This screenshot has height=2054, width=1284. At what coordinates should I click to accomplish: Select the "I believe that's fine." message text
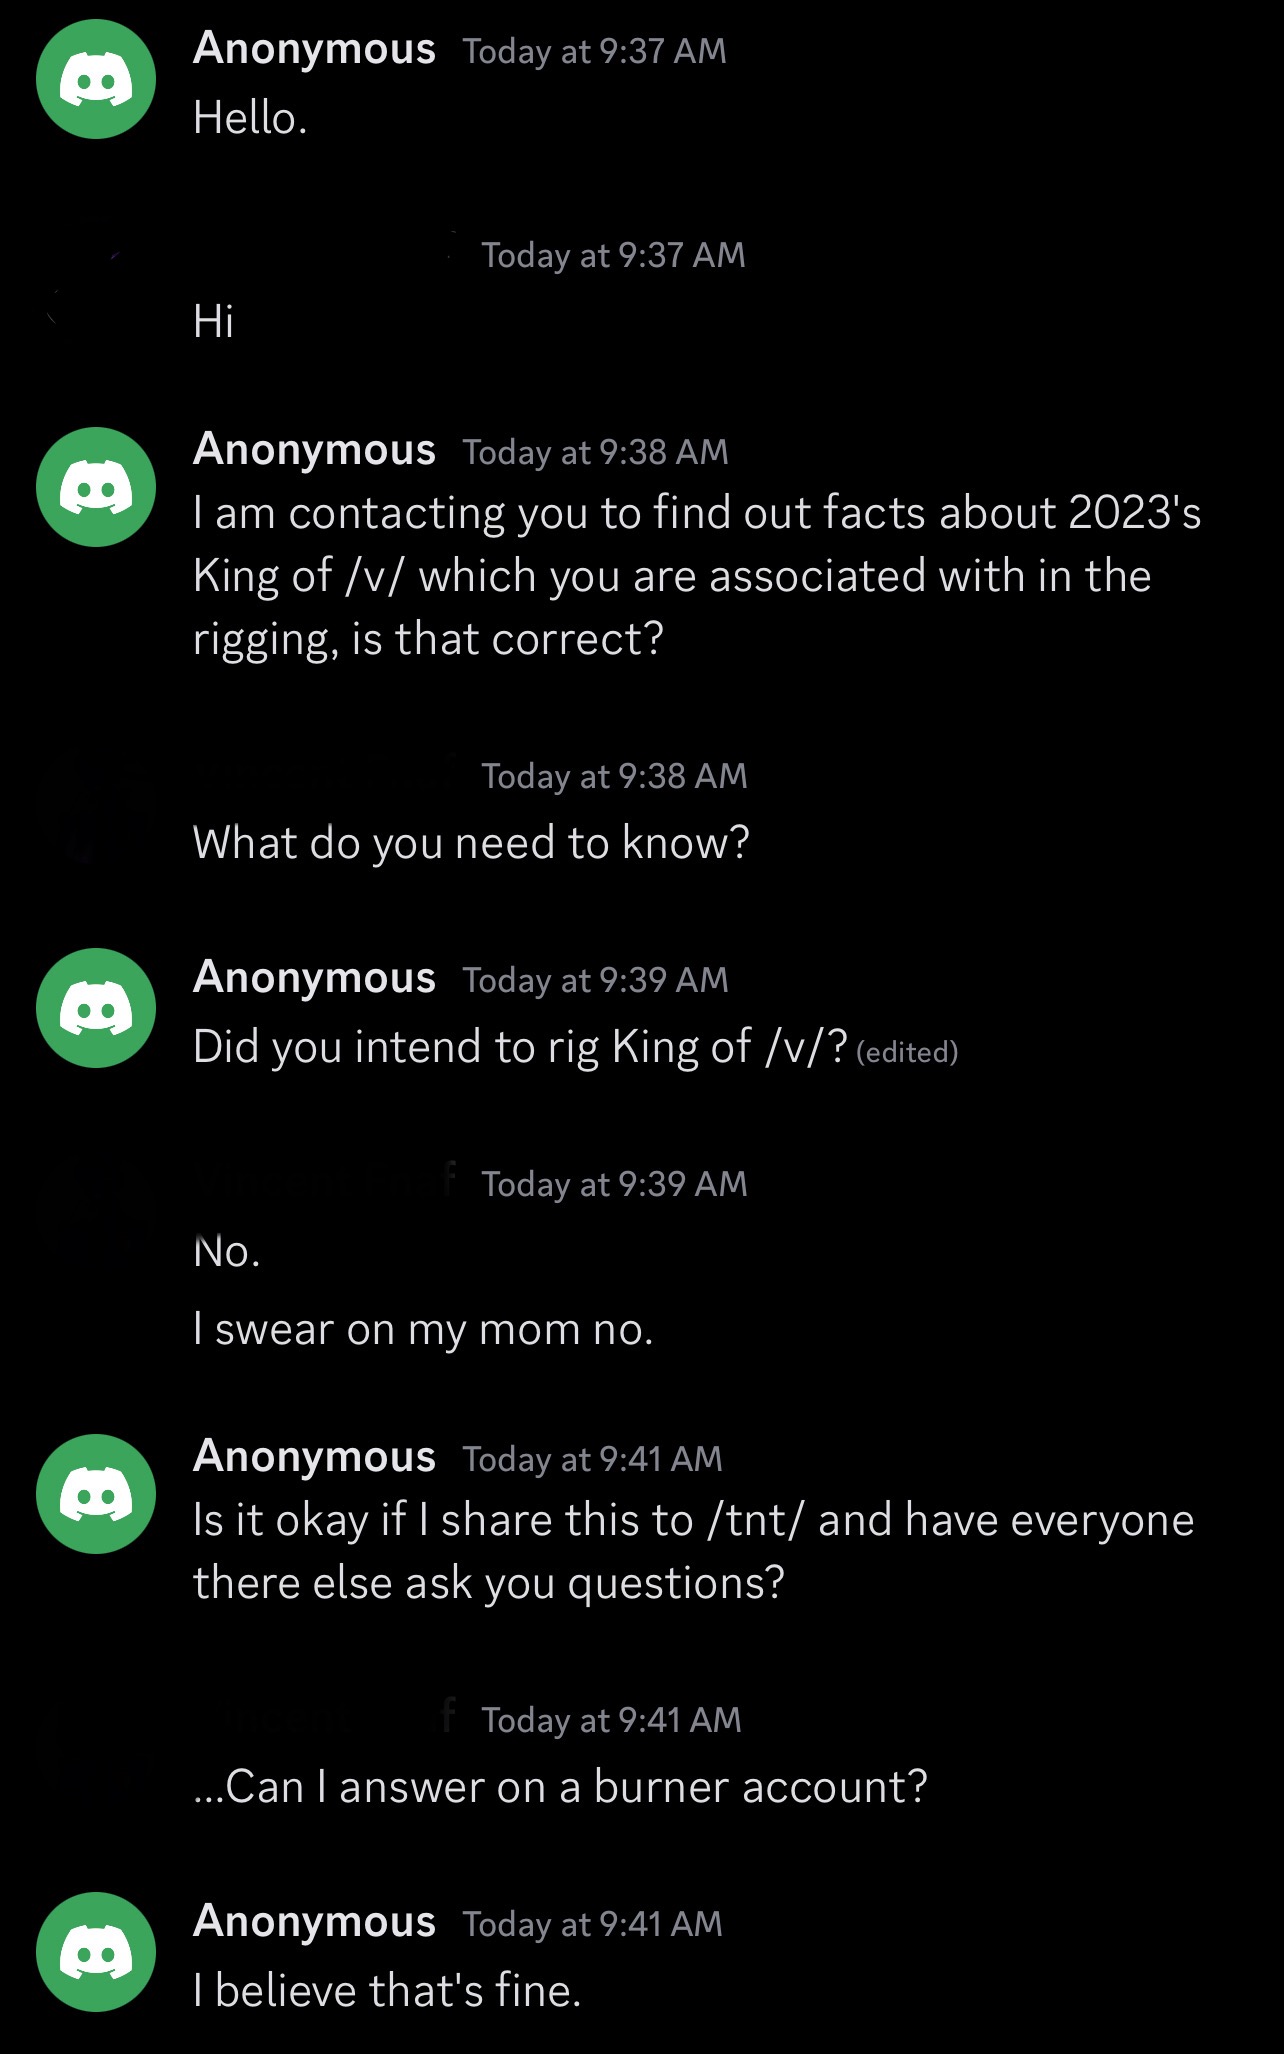[387, 1991]
